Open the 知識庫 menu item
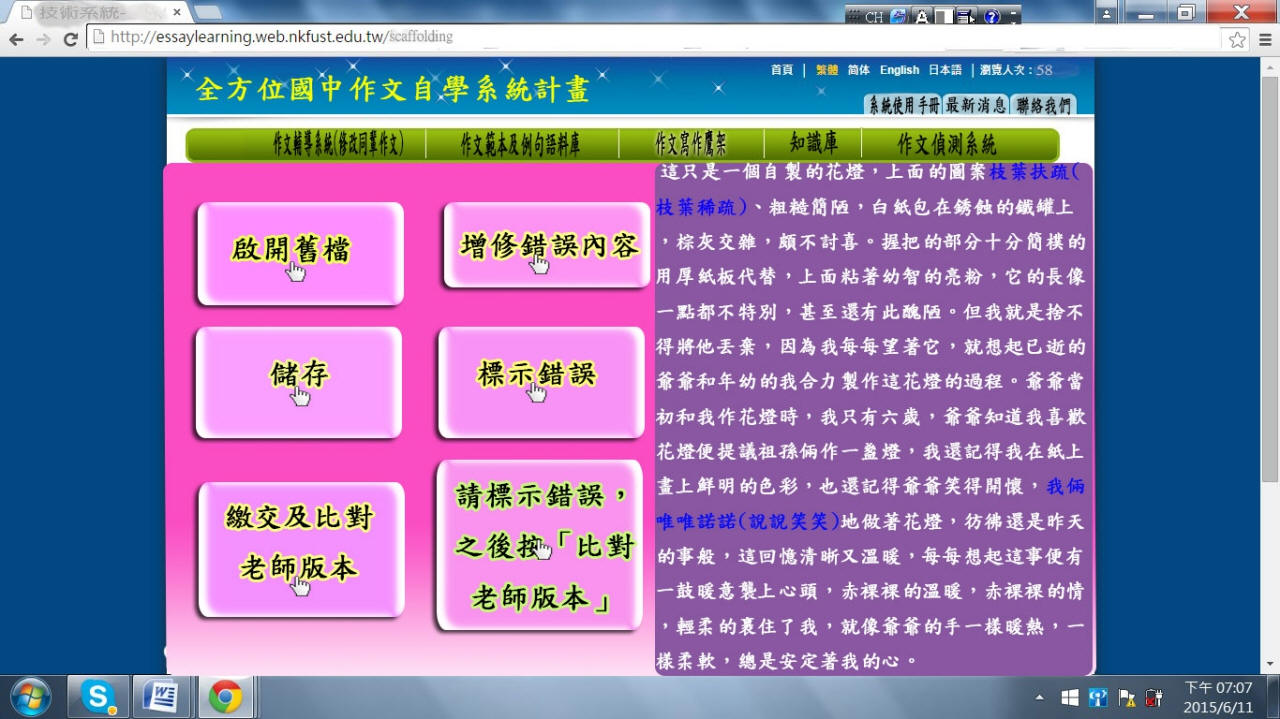 pyautogui.click(x=813, y=144)
